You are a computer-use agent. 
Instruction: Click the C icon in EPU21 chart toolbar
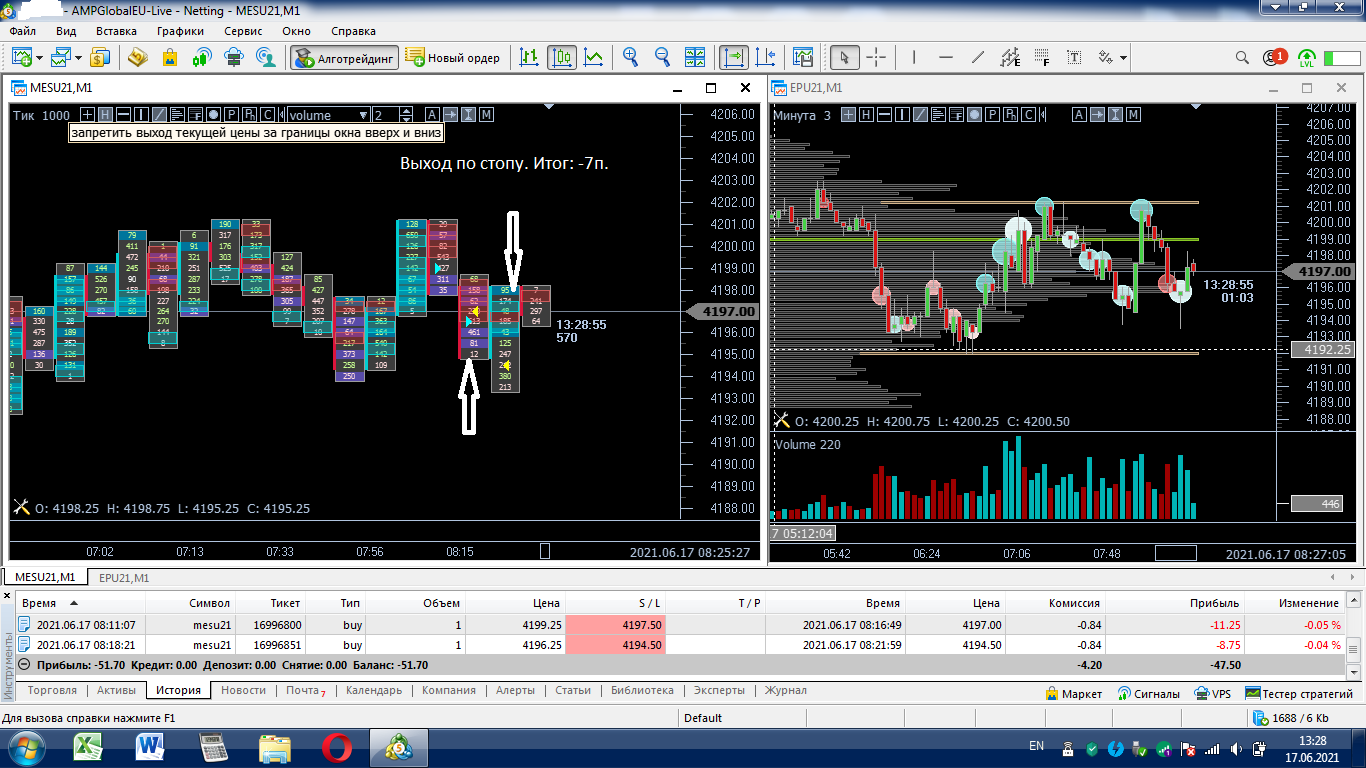[1027, 115]
